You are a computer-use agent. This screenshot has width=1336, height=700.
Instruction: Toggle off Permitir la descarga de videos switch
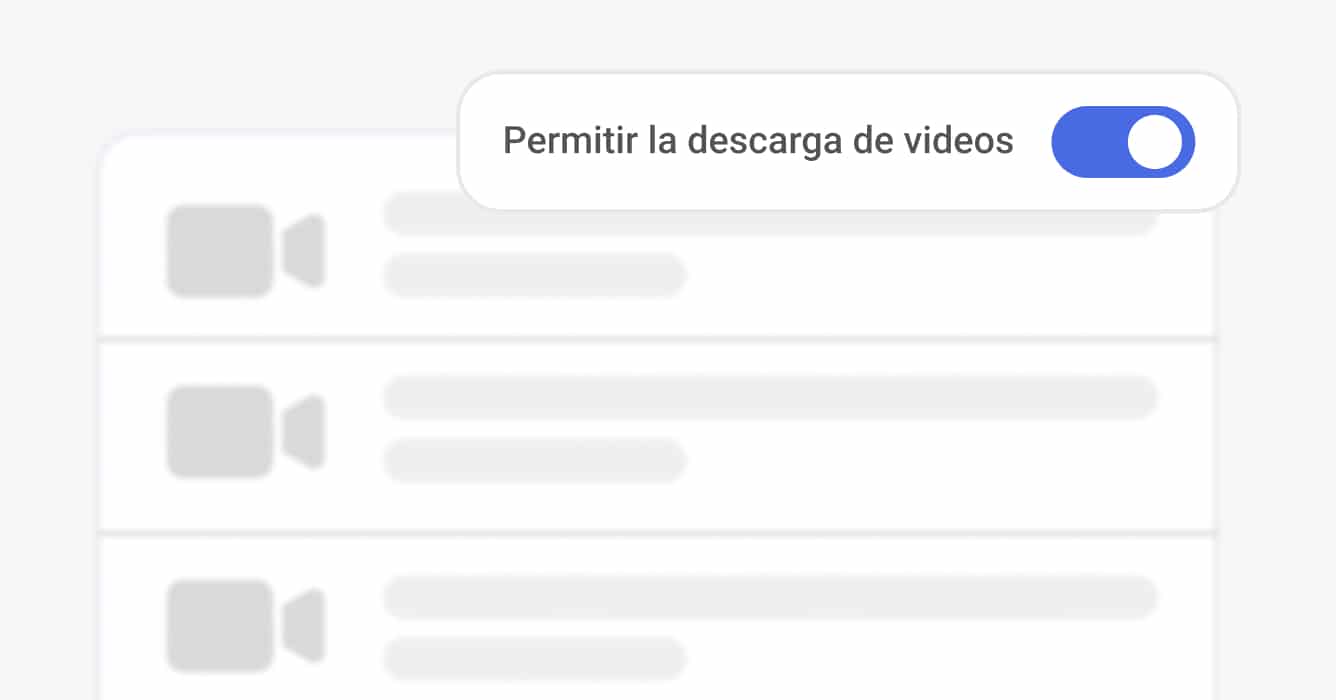(1123, 142)
